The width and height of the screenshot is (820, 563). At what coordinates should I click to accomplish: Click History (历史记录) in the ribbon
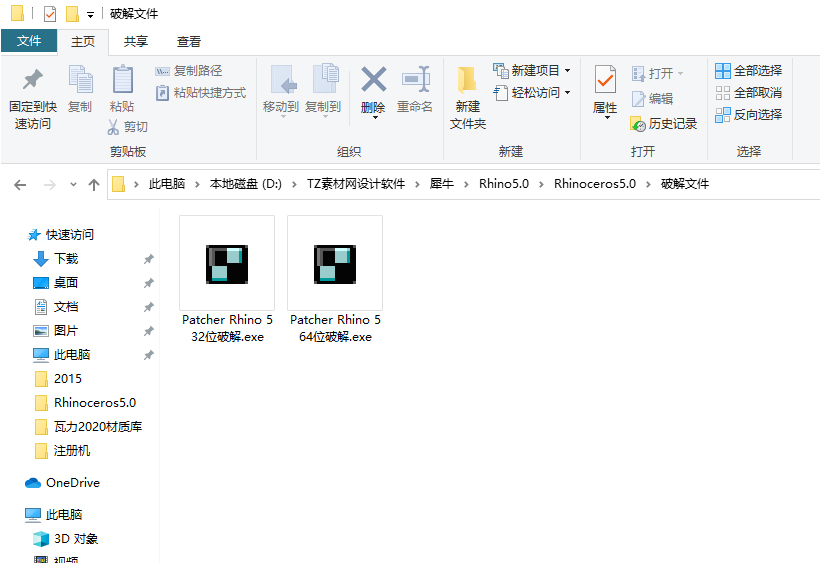[x=664, y=123]
